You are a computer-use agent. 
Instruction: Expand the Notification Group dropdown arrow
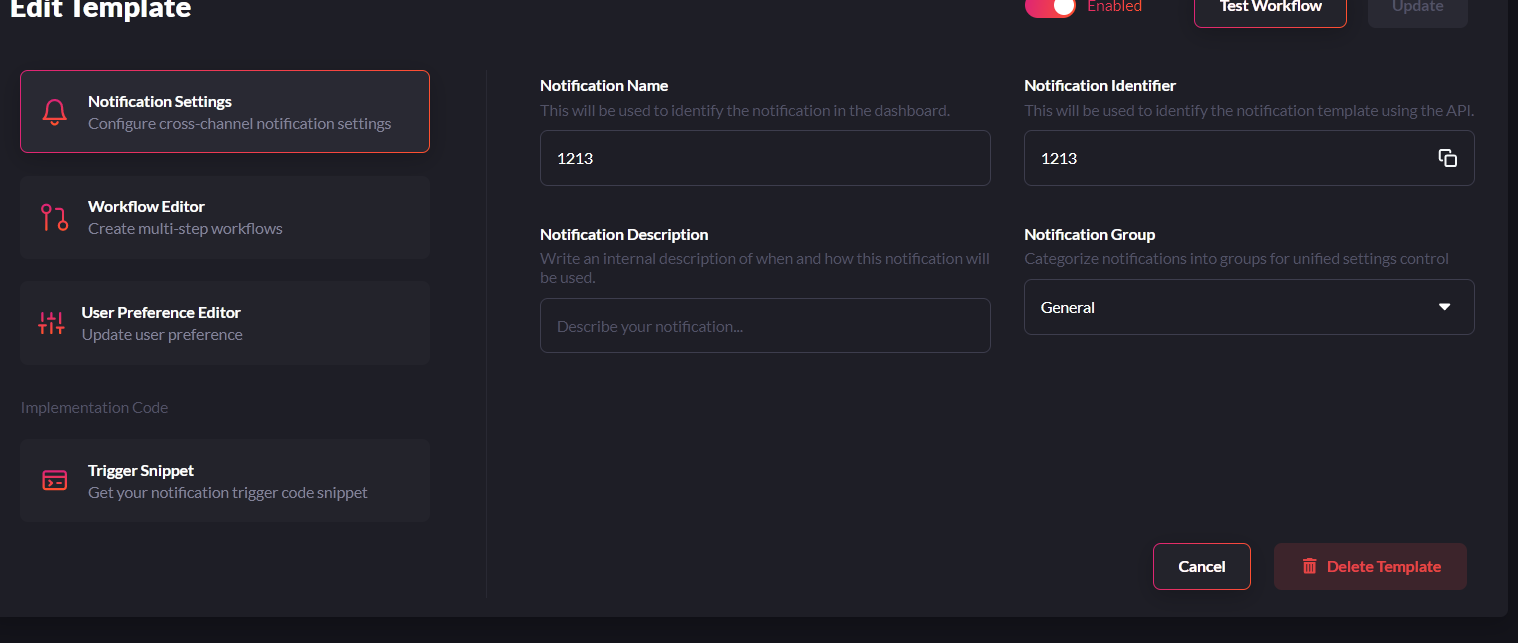[x=1444, y=307]
